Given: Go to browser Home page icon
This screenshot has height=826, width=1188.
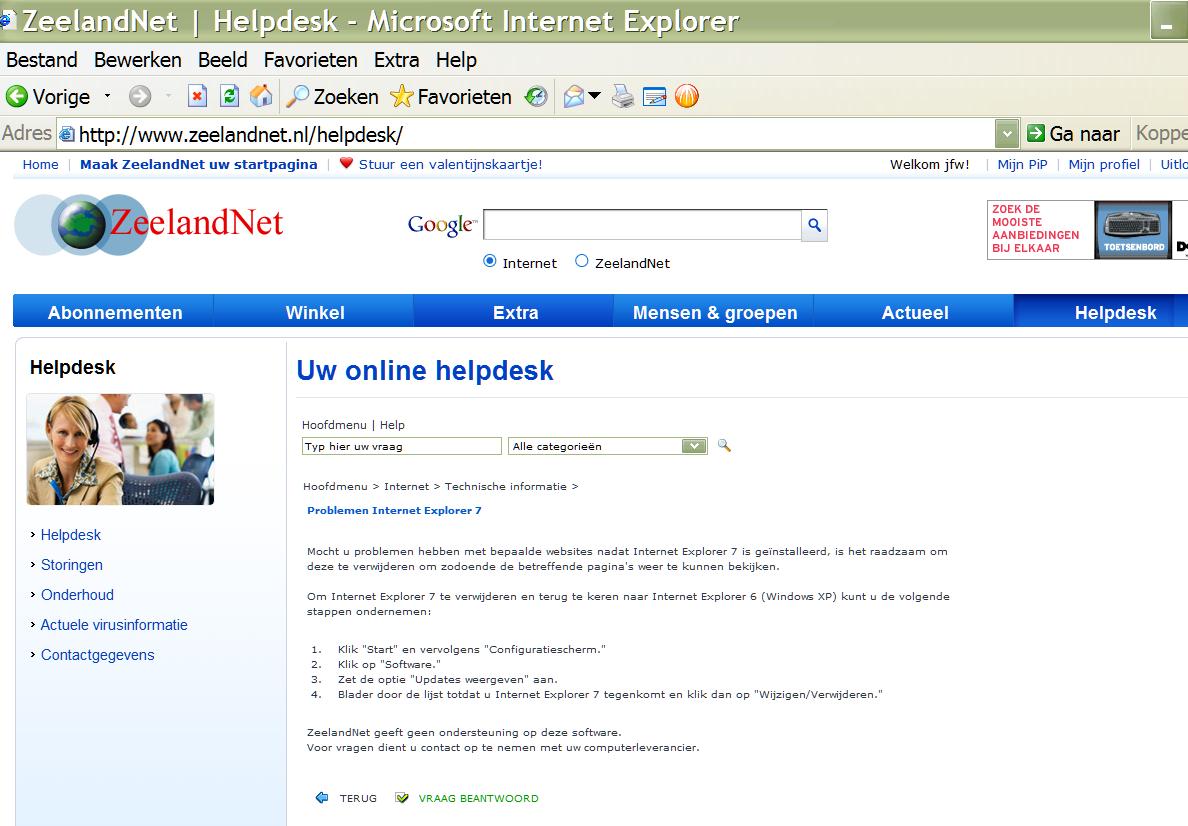Looking at the screenshot, I should coord(261,96).
